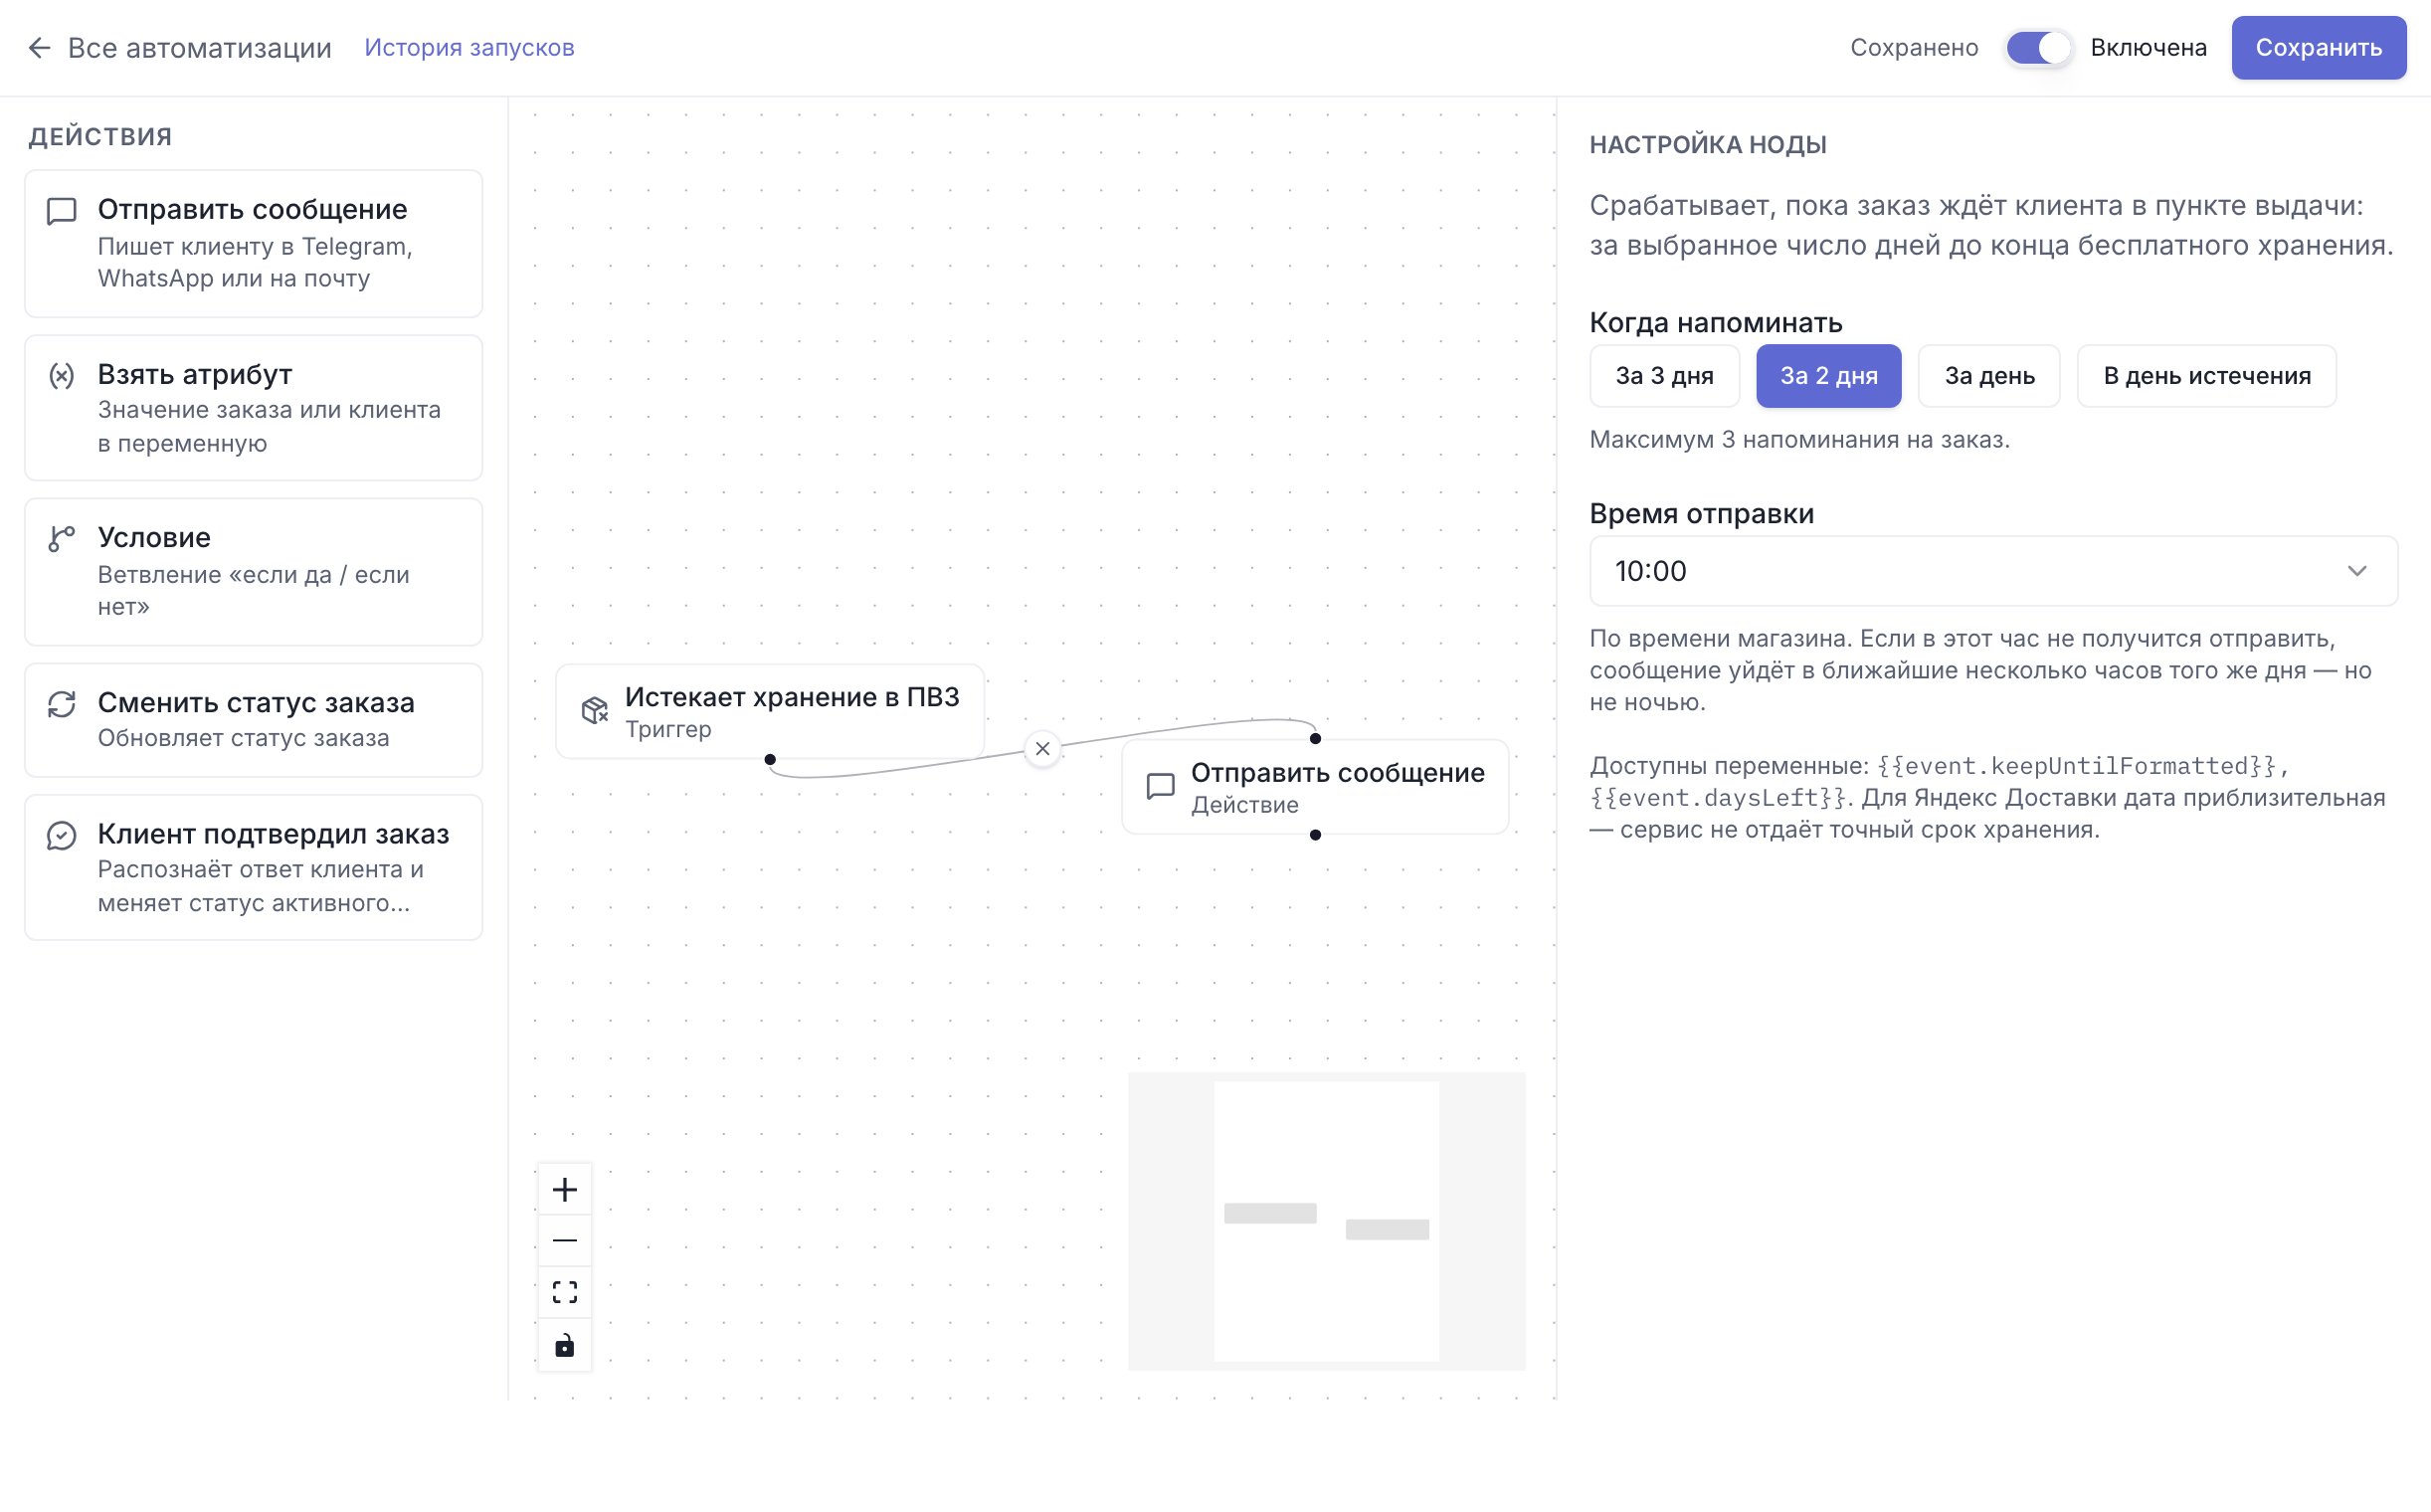This screenshot has width=2431, height=1512.
Task: Click the variable icon beside «Взять атрибут»
Action: pos(62,375)
